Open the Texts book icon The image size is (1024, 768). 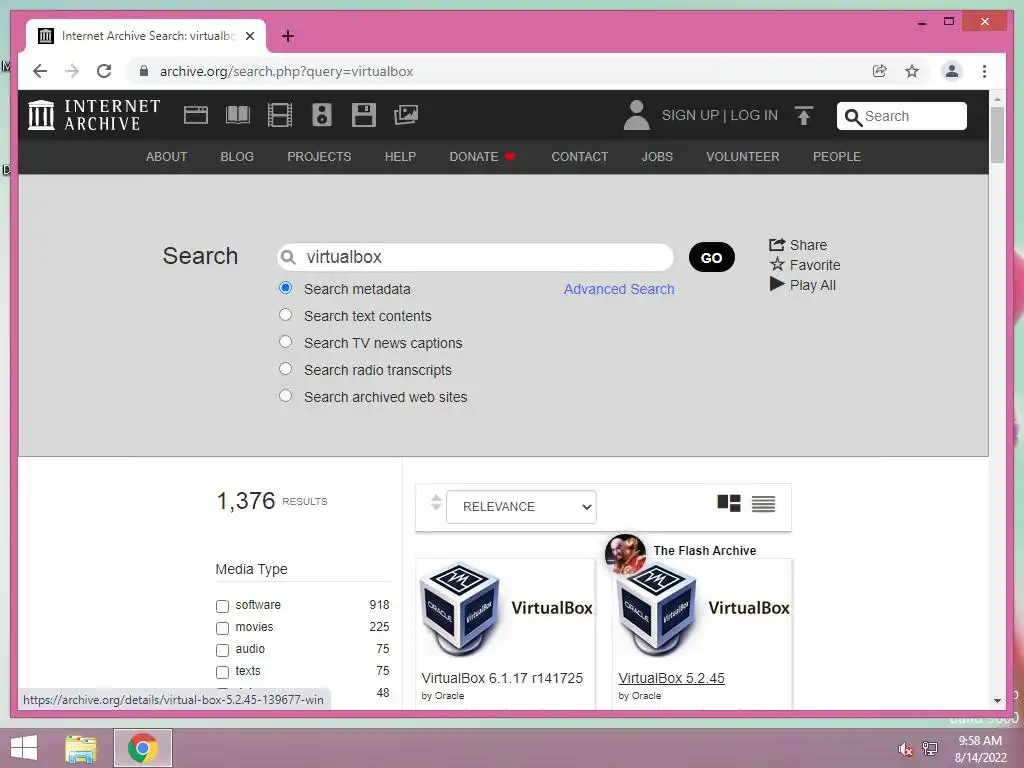coord(238,115)
